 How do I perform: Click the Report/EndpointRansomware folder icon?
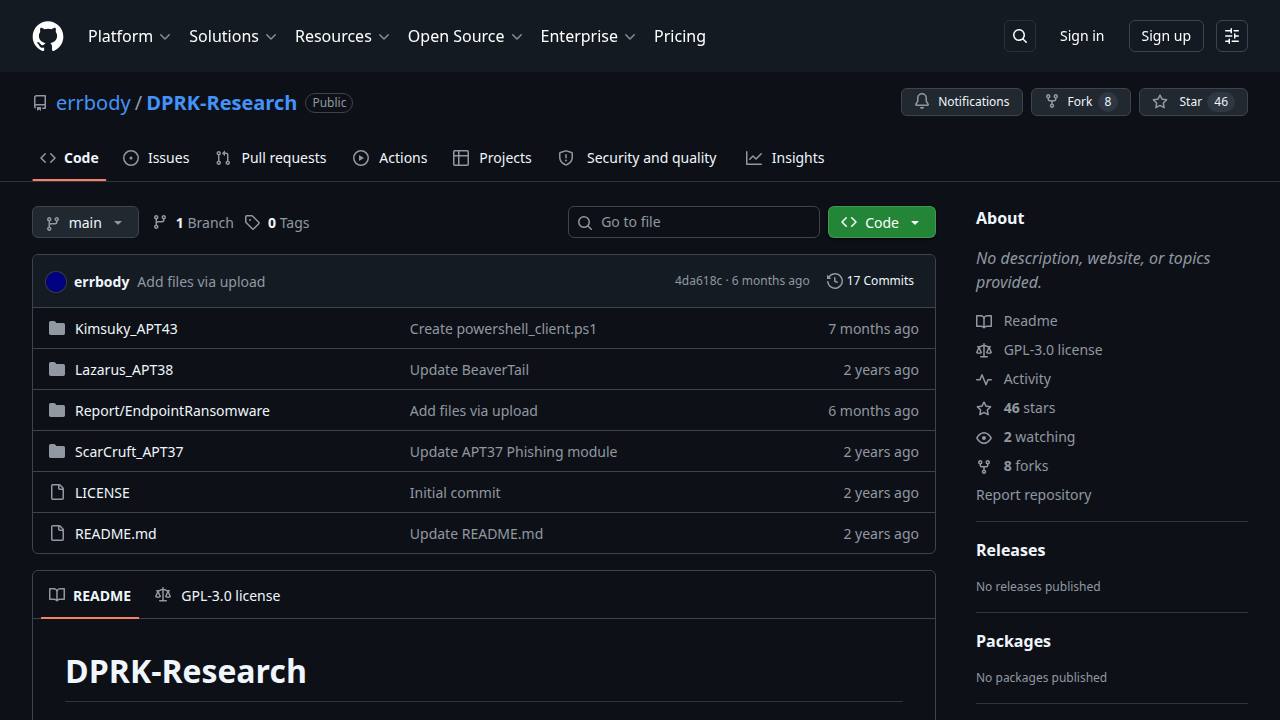click(57, 410)
